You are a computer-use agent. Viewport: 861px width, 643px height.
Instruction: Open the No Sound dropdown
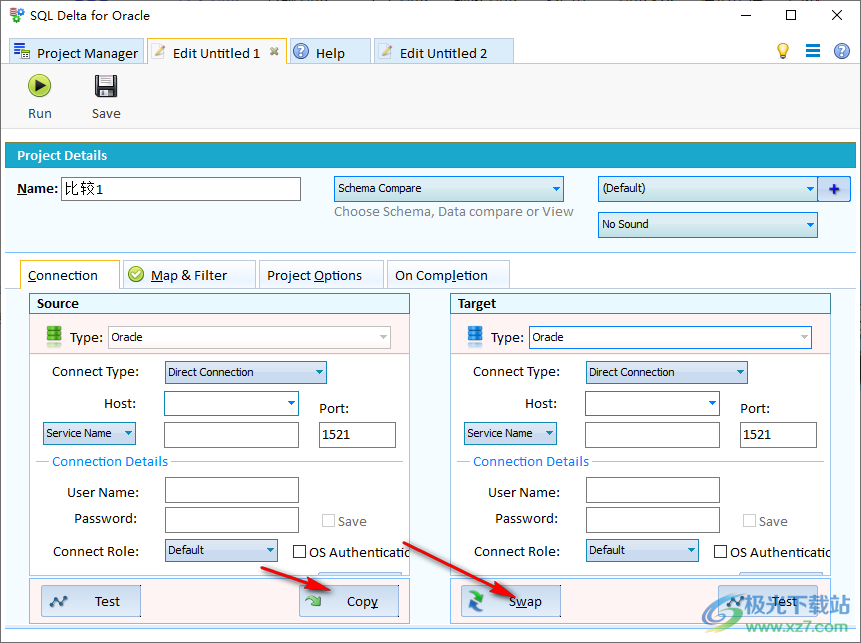(707, 225)
